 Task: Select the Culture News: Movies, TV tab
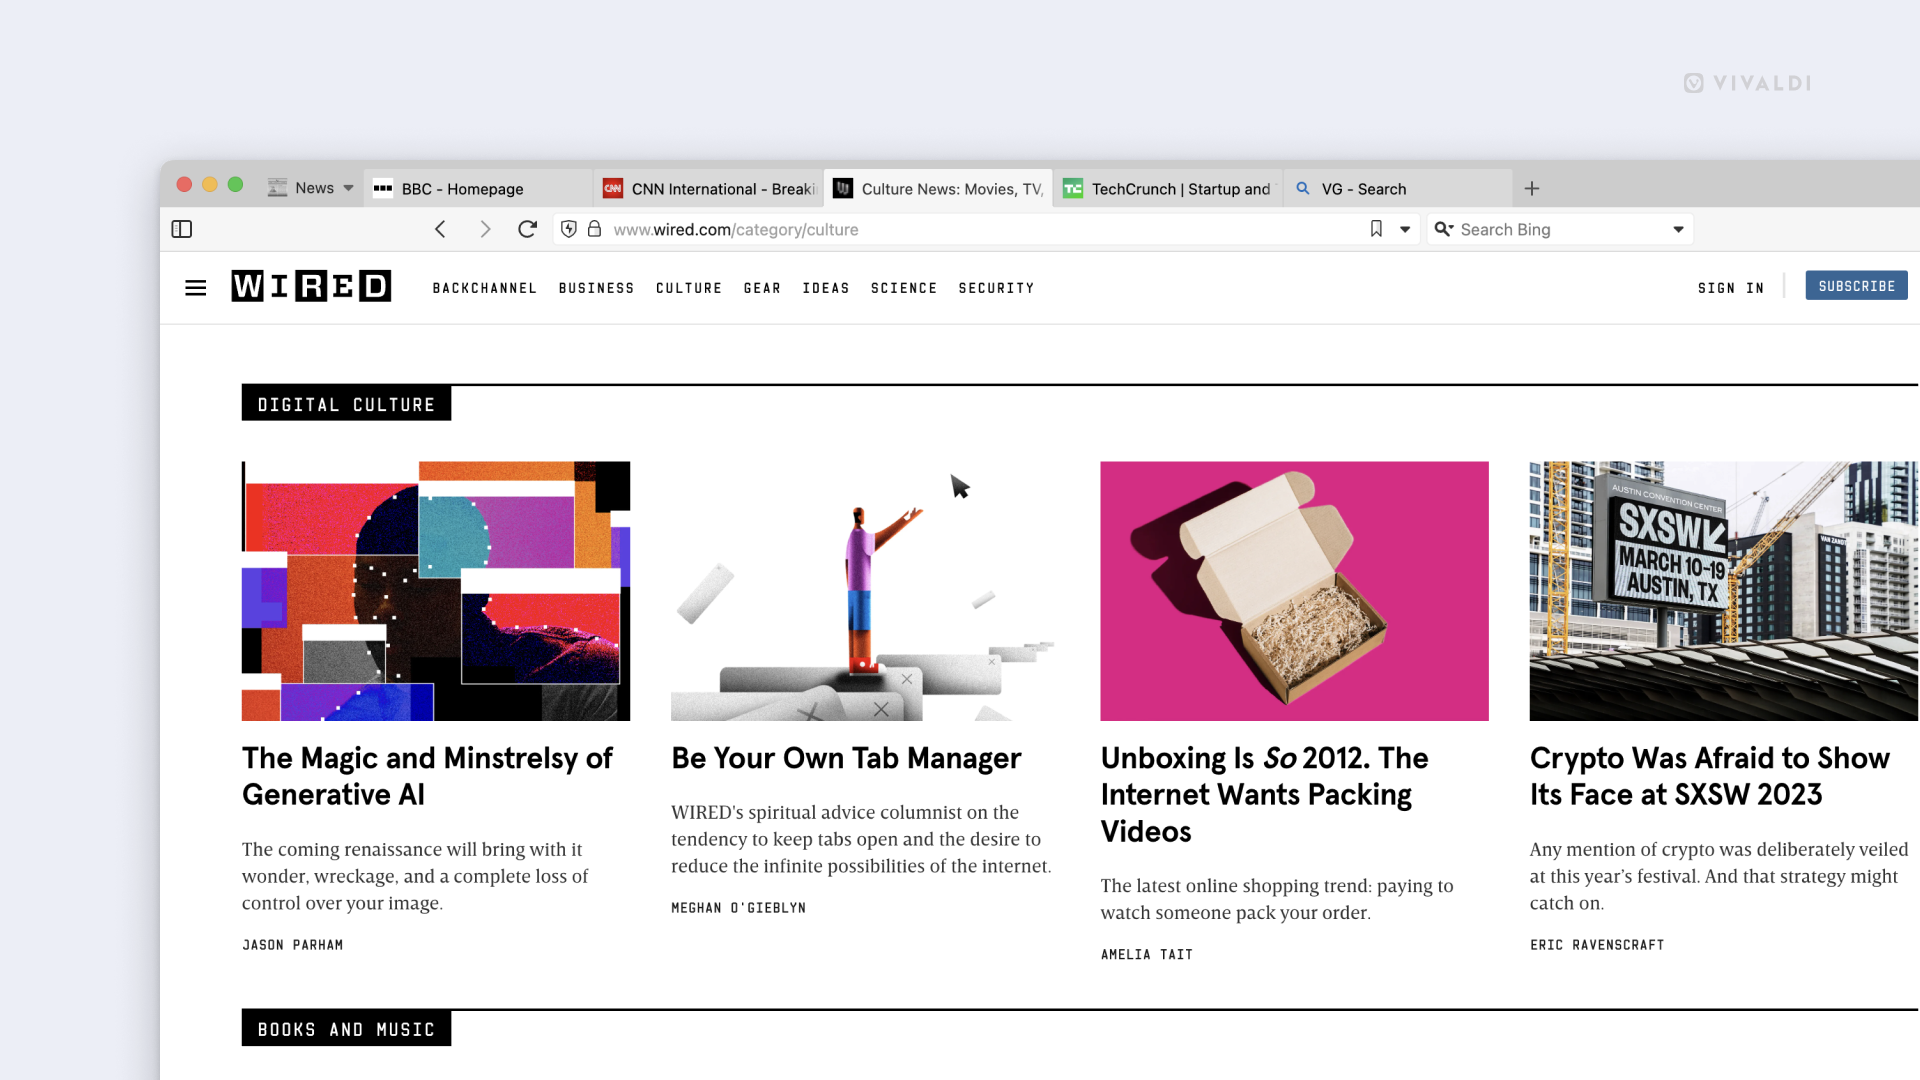click(938, 188)
